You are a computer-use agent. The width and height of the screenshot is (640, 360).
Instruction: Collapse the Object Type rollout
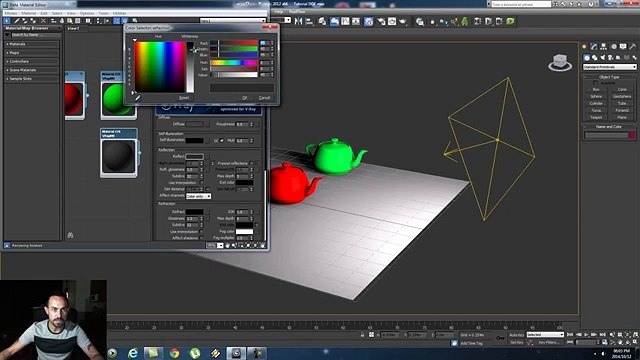(x=609, y=77)
